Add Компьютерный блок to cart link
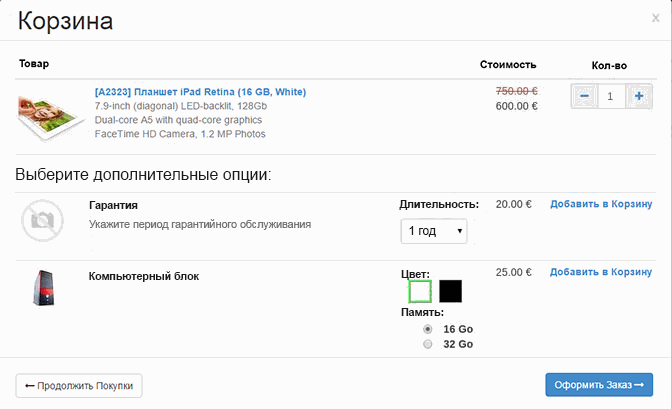The width and height of the screenshot is (672, 409). (601, 272)
